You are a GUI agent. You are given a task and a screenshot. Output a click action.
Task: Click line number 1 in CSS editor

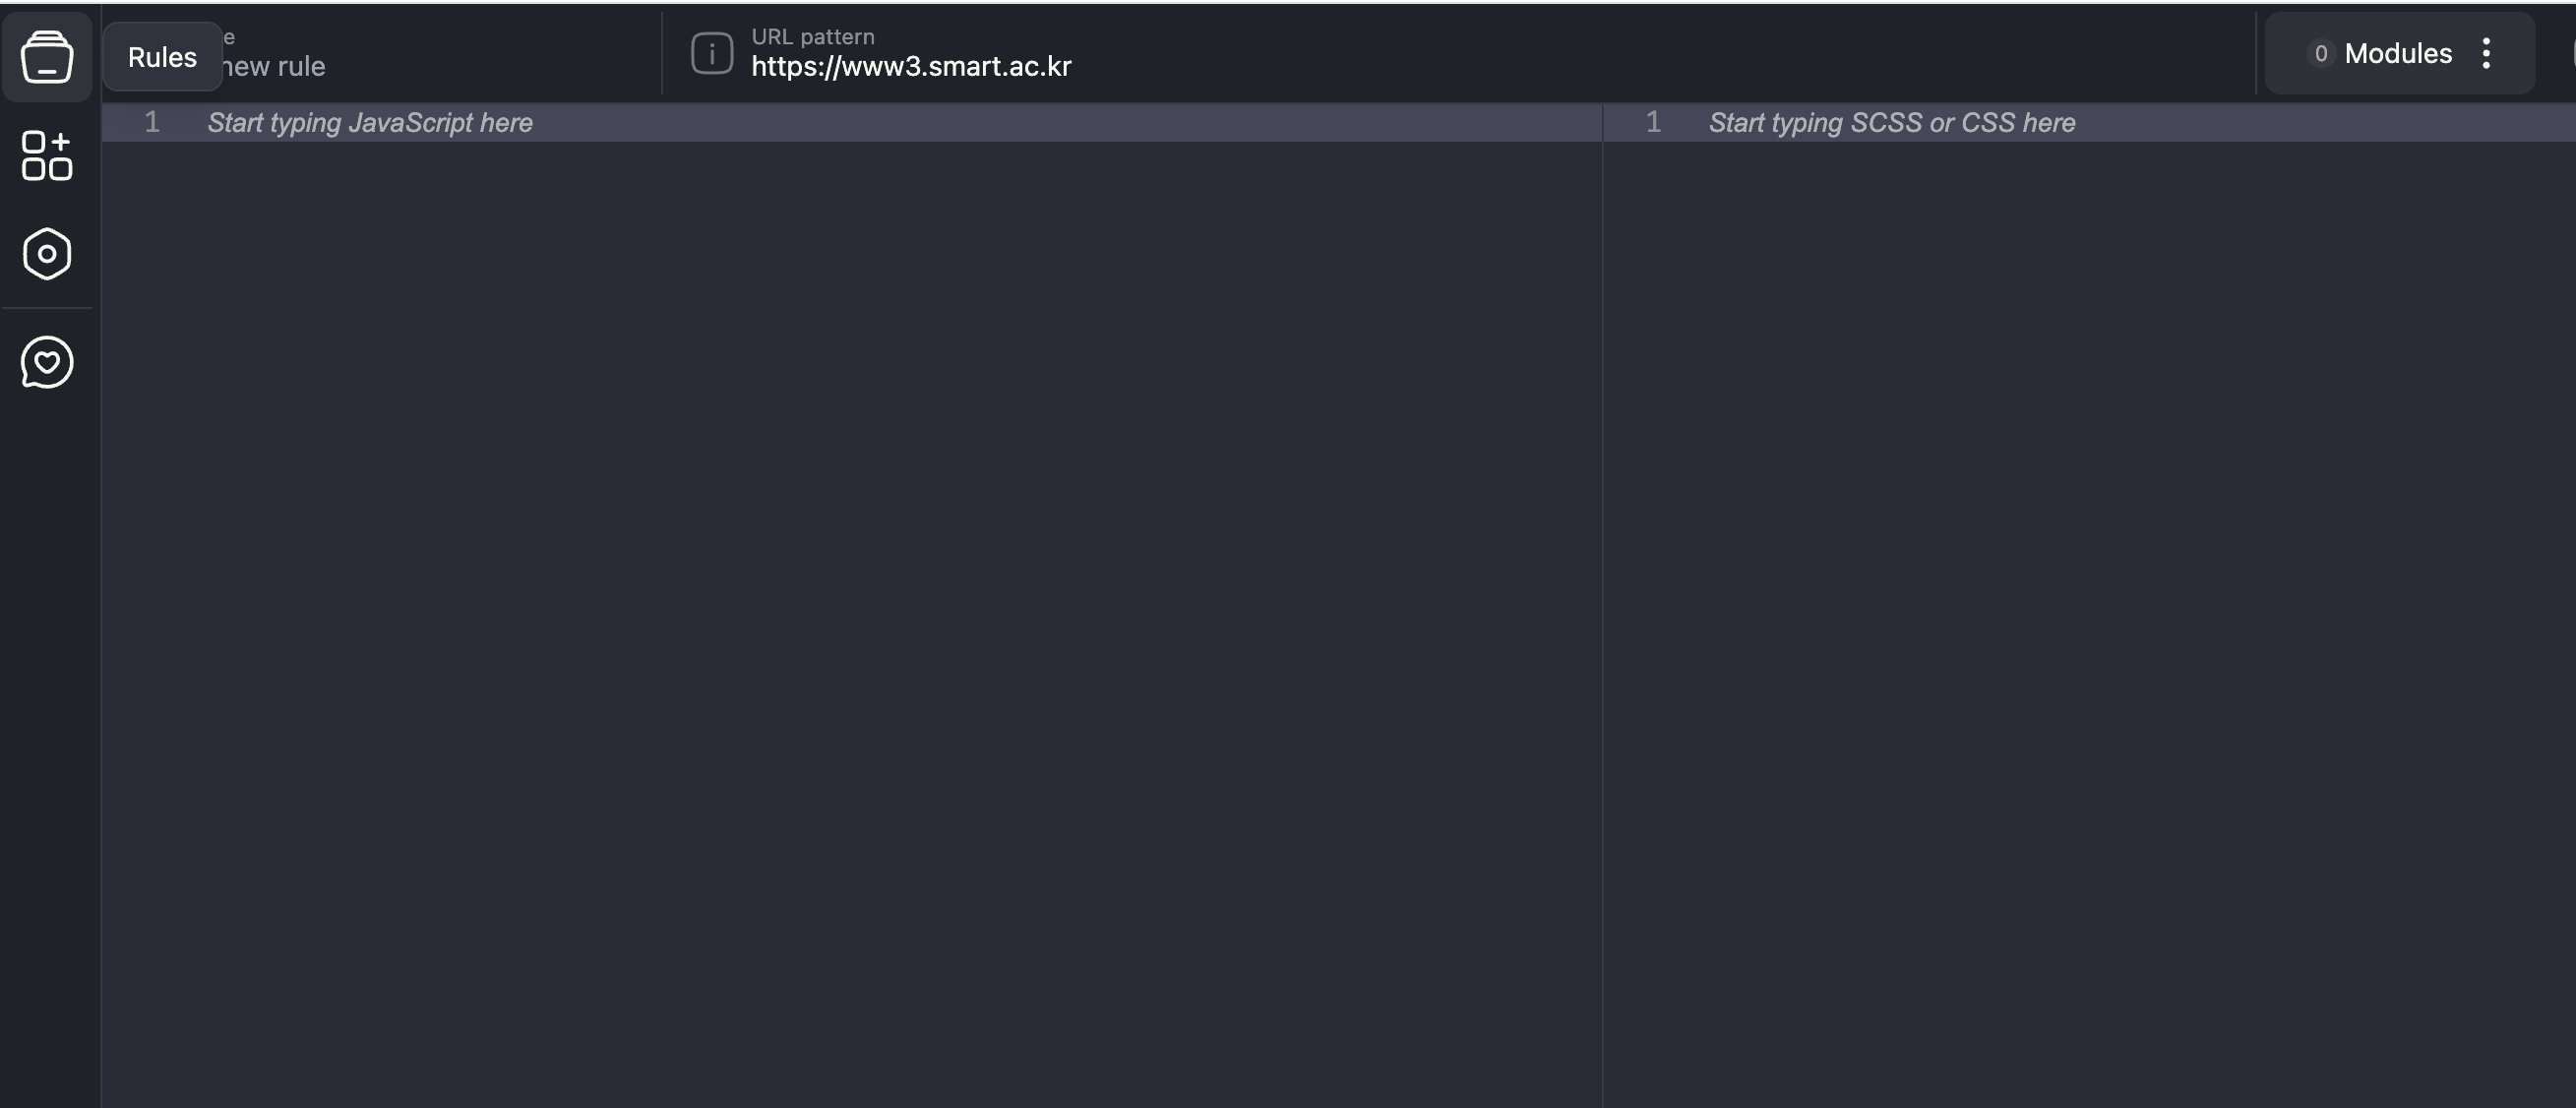1653,123
